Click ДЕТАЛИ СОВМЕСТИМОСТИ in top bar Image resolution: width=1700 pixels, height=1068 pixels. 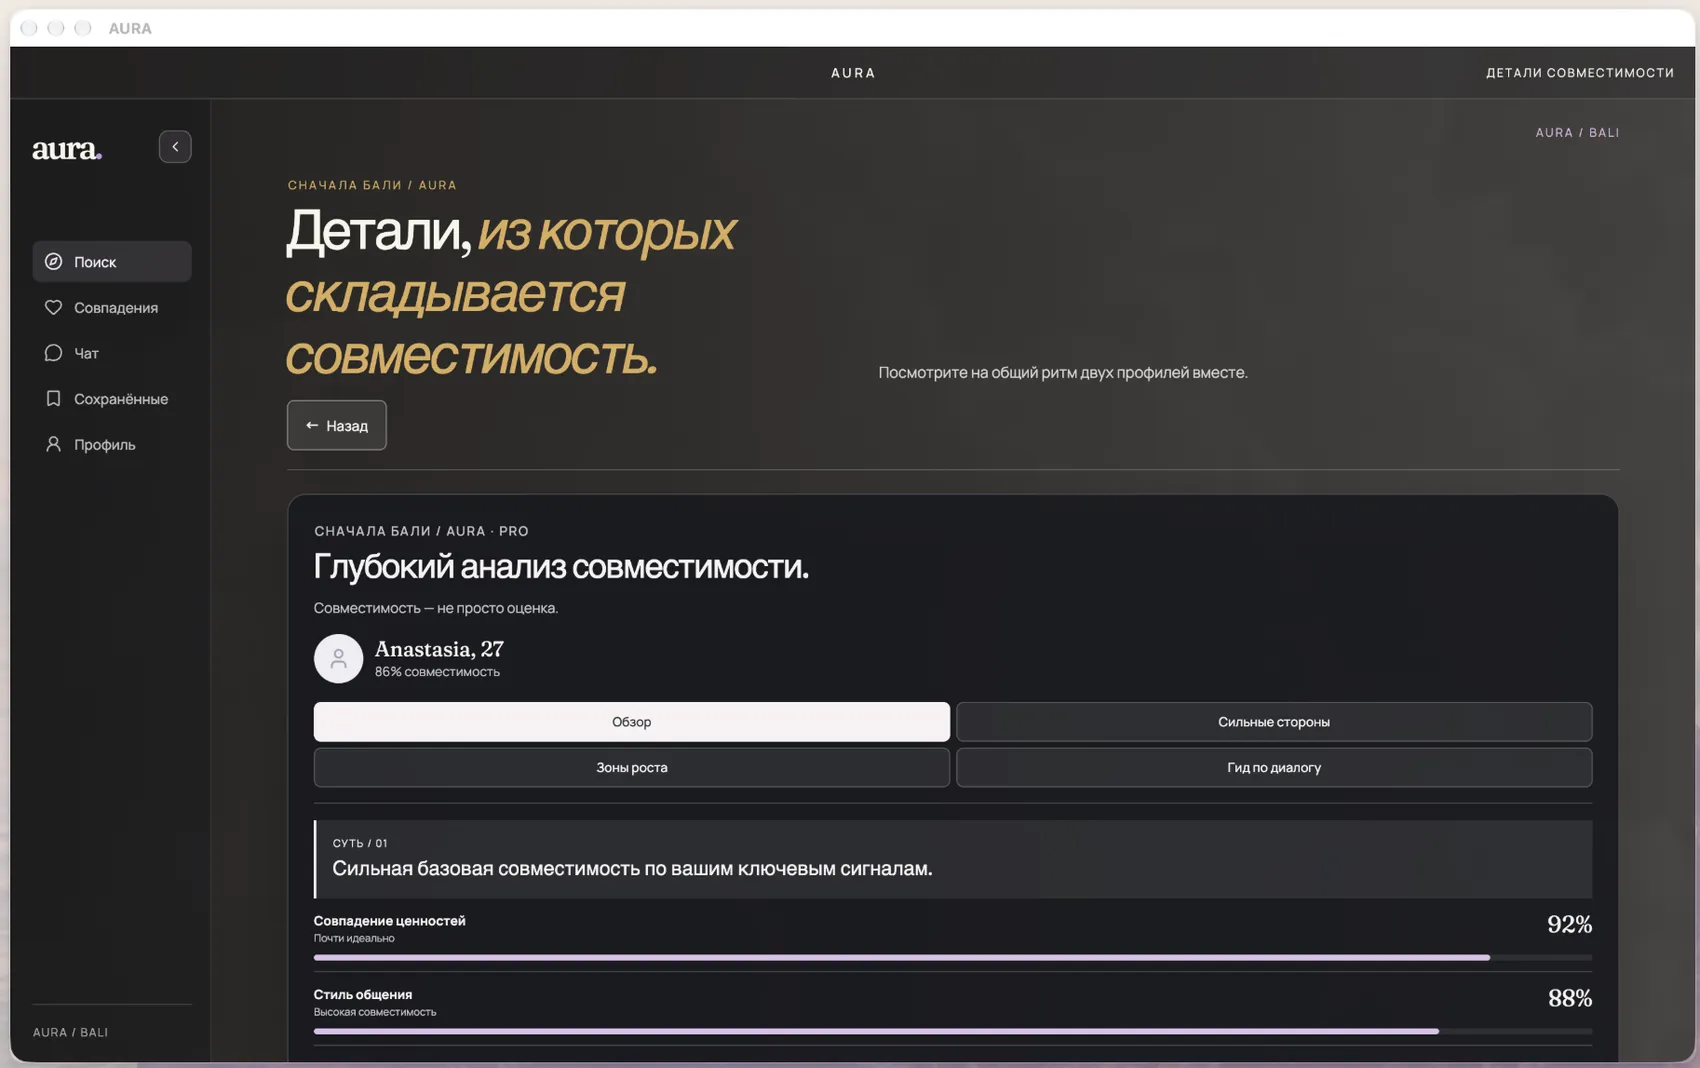(x=1580, y=73)
